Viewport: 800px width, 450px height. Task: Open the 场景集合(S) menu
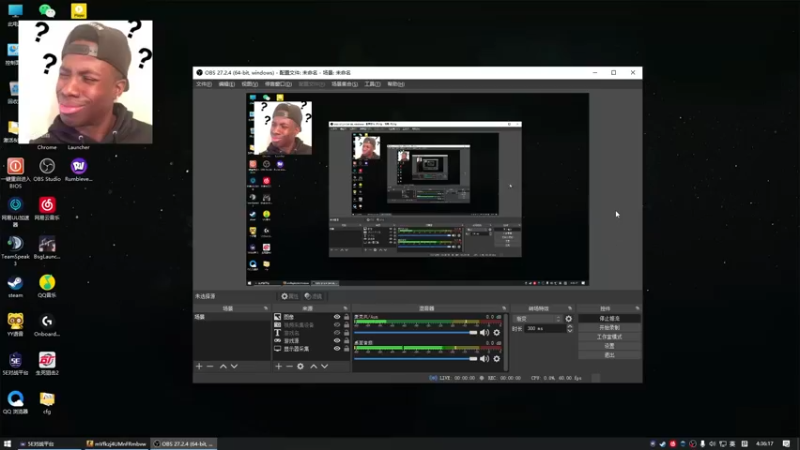point(344,84)
